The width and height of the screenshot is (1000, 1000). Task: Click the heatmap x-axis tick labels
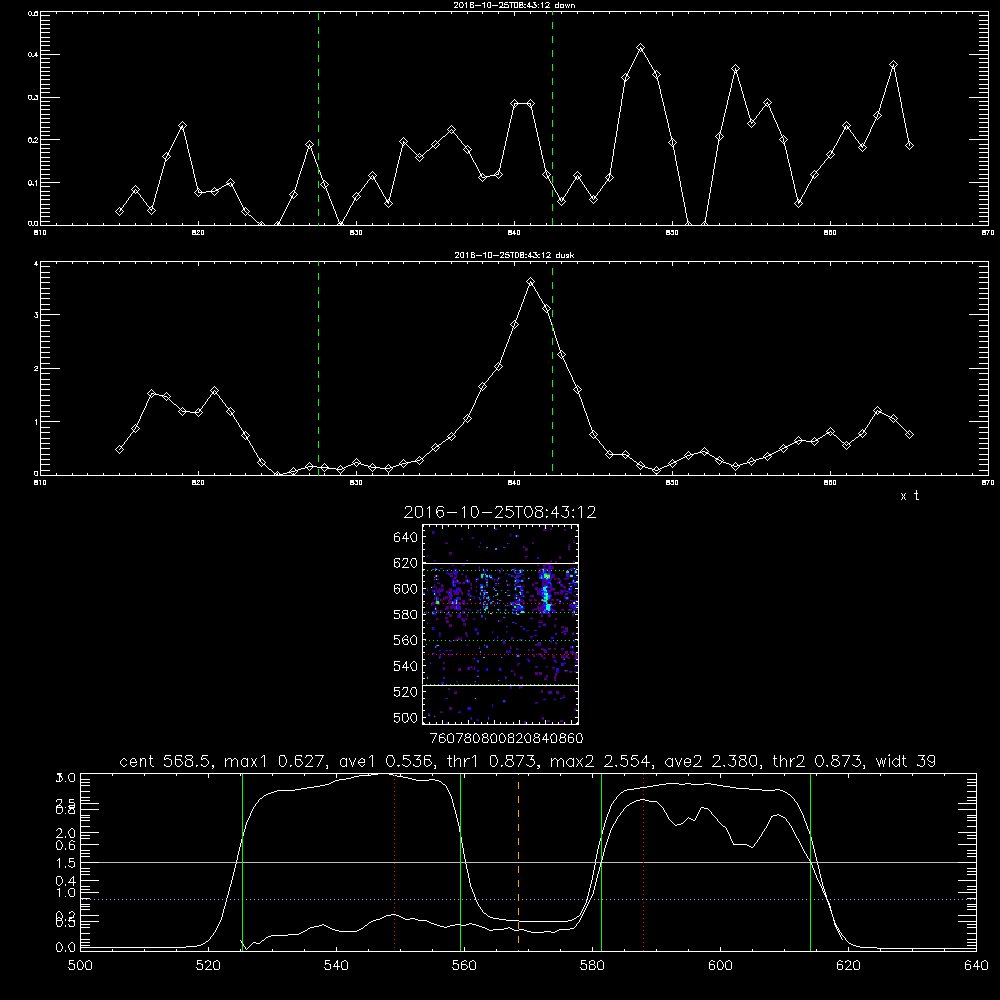[506, 738]
